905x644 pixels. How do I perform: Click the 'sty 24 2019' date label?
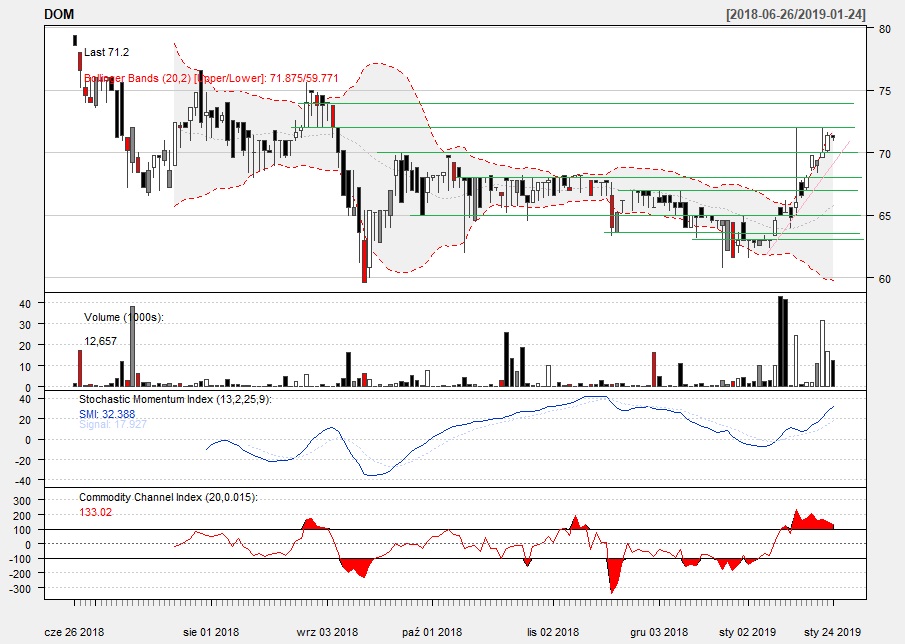coord(832,632)
